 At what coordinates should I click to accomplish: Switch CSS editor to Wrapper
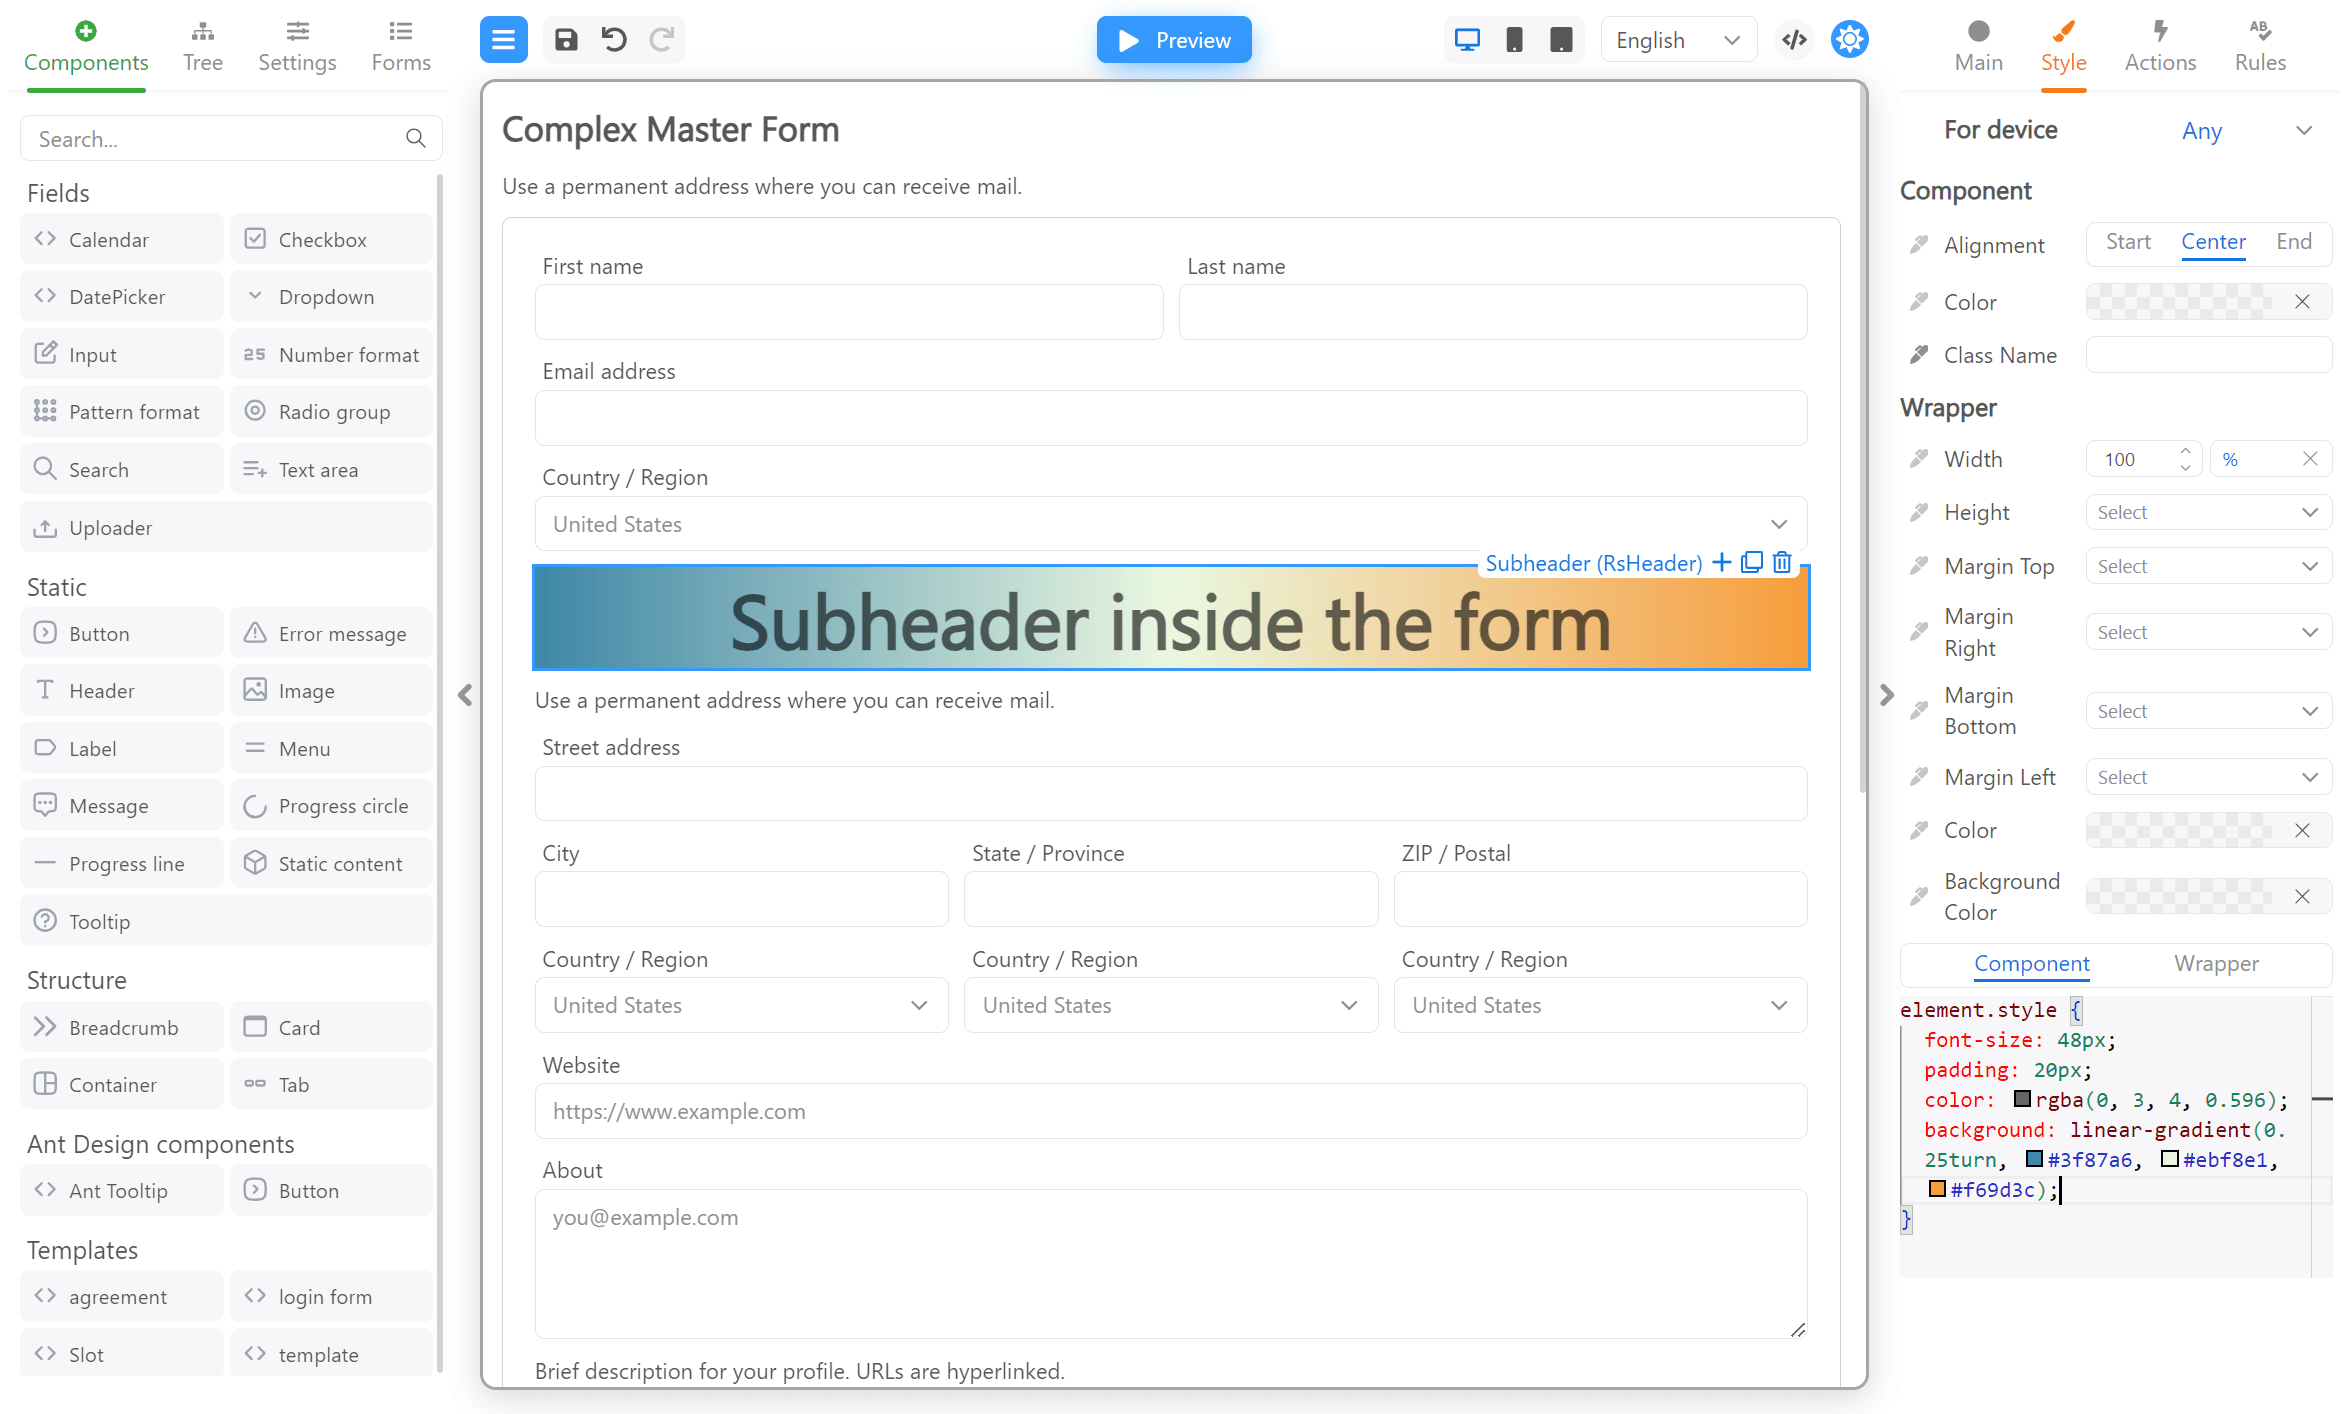click(x=2216, y=964)
